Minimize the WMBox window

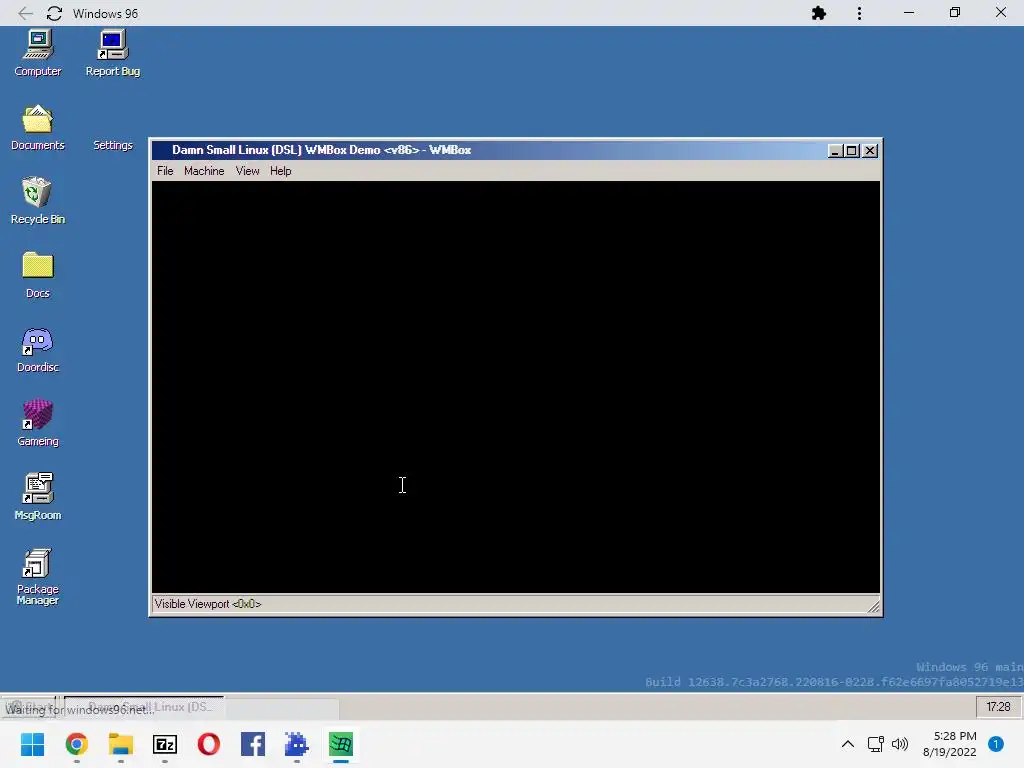[x=835, y=151]
